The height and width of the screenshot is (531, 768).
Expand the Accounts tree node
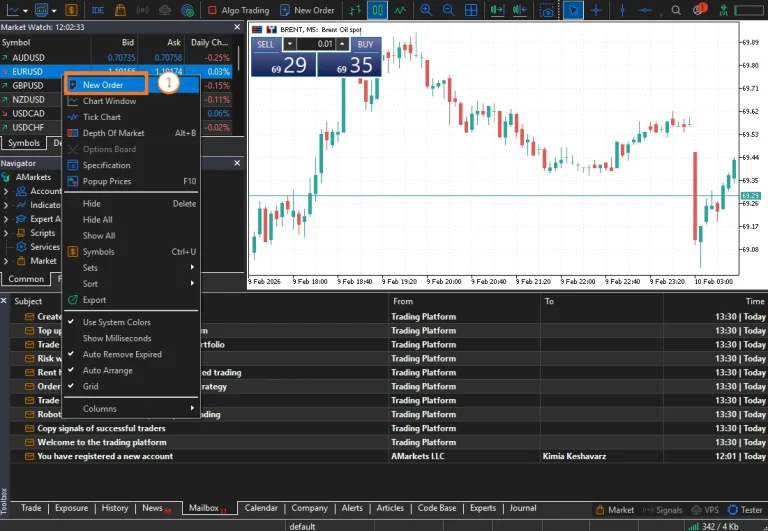[6, 192]
